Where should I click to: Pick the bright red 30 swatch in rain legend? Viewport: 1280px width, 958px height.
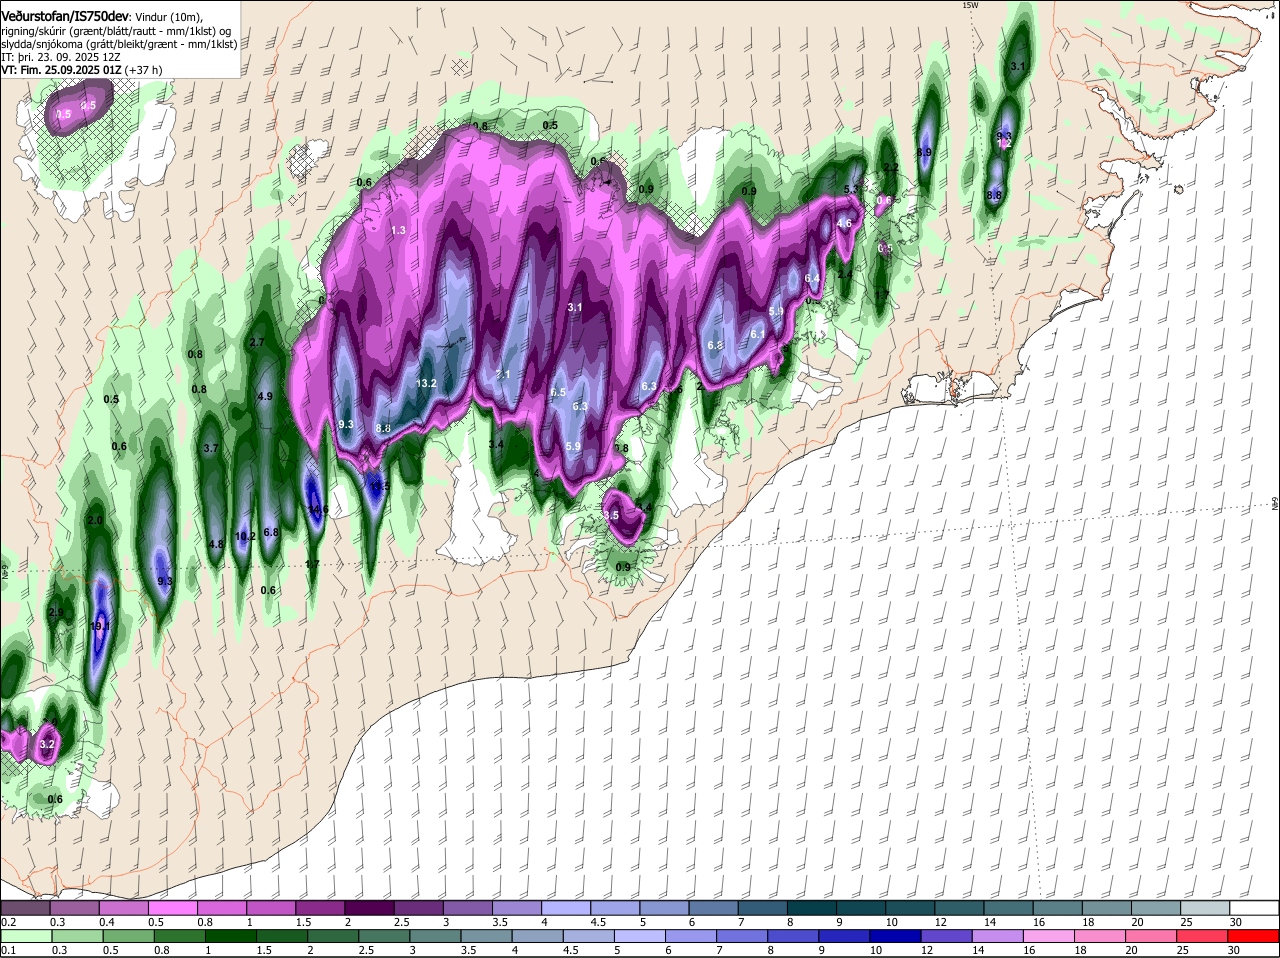pyautogui.click(x=1255, y=936)
